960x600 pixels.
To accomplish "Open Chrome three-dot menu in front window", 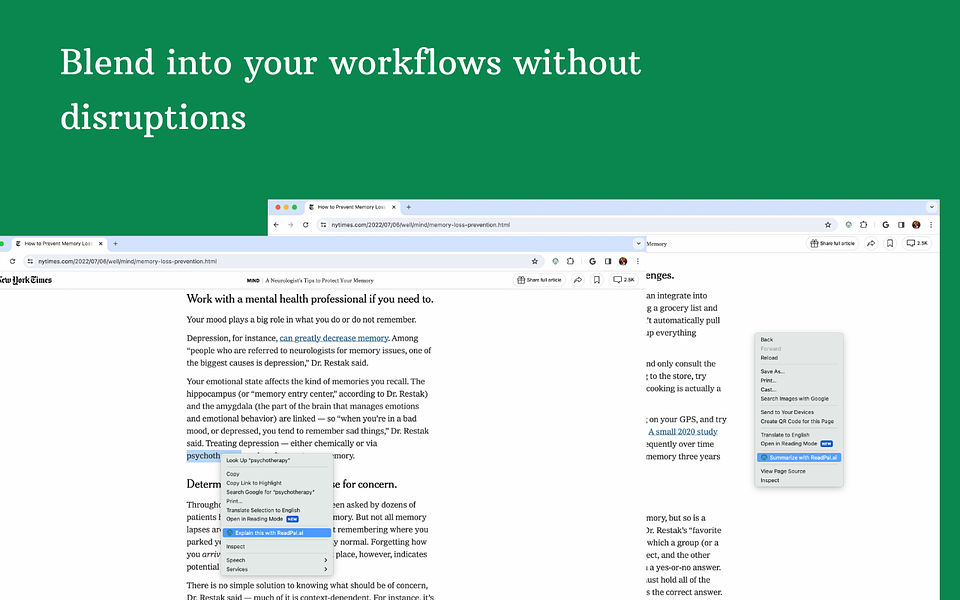I will [637, 261].
